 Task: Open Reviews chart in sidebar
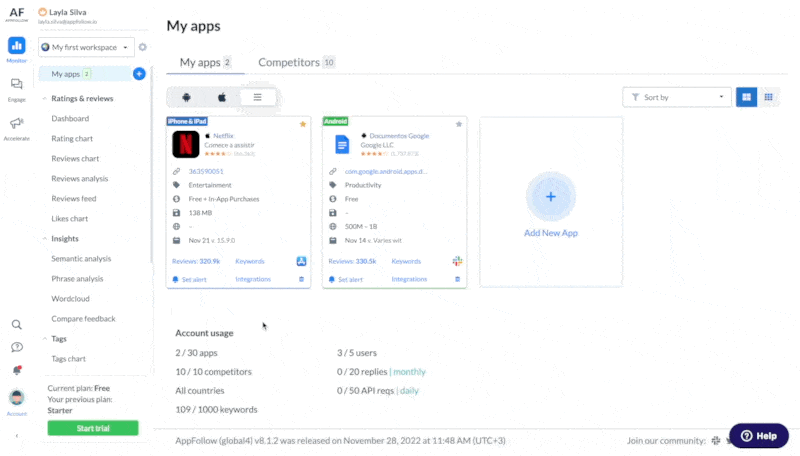coord(75,159)
